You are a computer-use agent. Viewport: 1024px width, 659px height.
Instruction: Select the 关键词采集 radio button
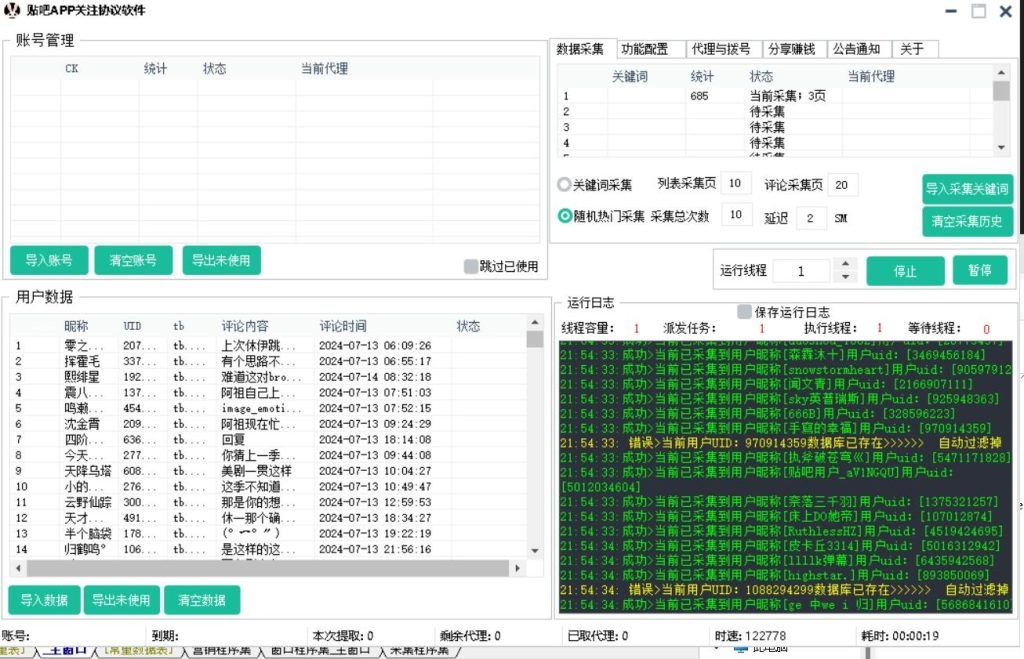tap(566, 184)
